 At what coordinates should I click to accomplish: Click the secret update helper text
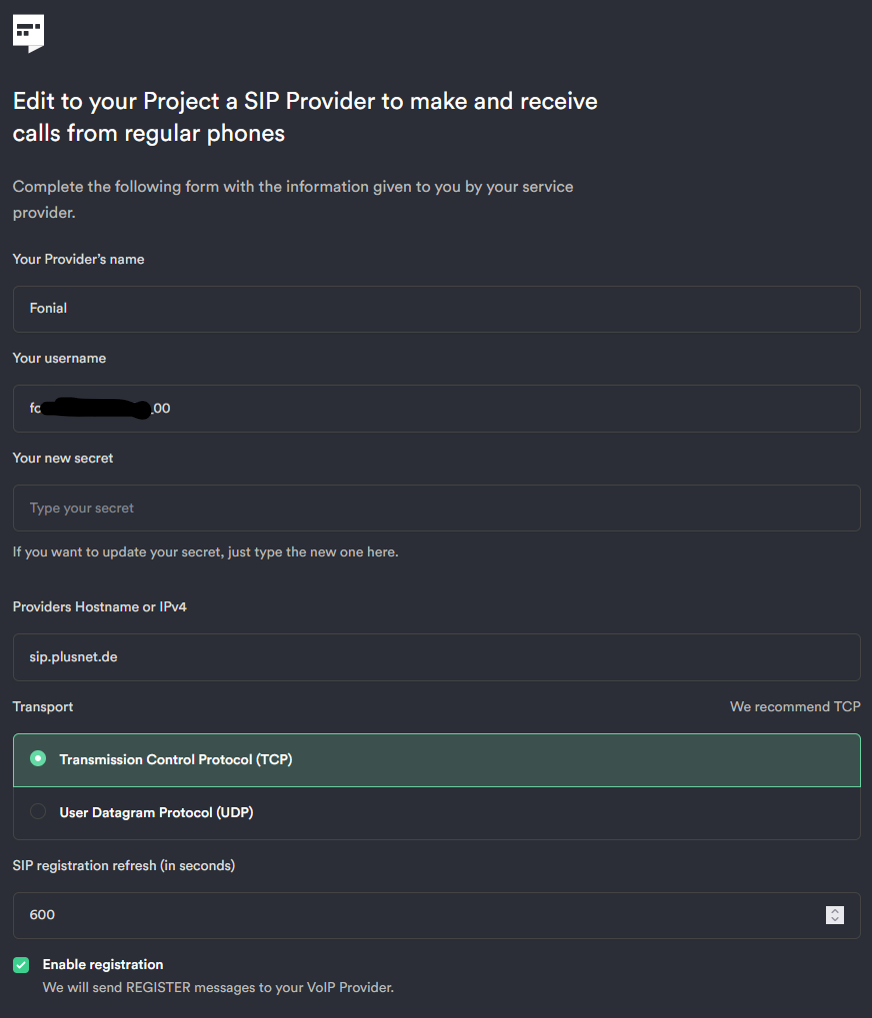pyautogui.click(x=205, y=551)
